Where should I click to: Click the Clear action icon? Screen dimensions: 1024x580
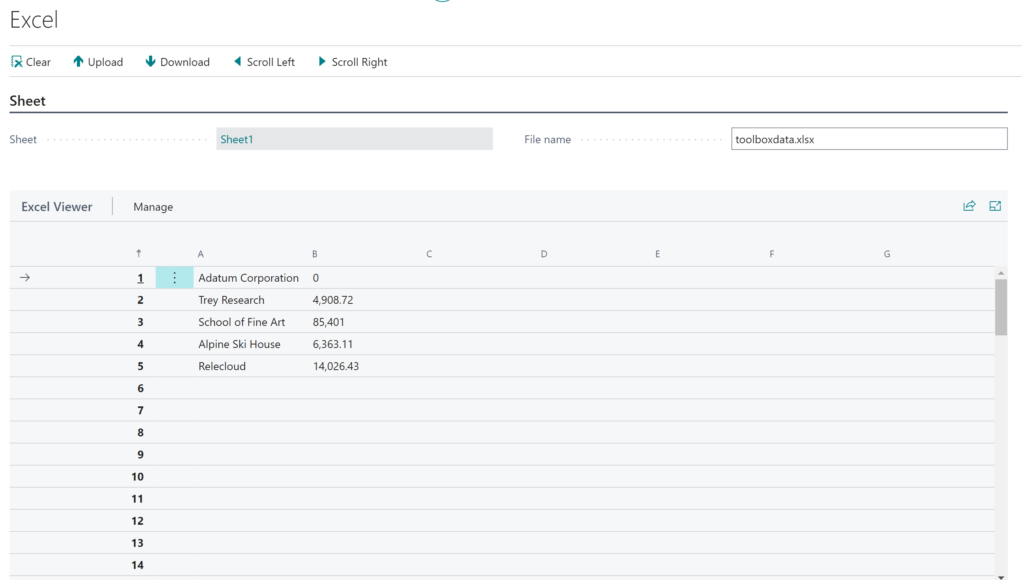(x=16, y=62)
